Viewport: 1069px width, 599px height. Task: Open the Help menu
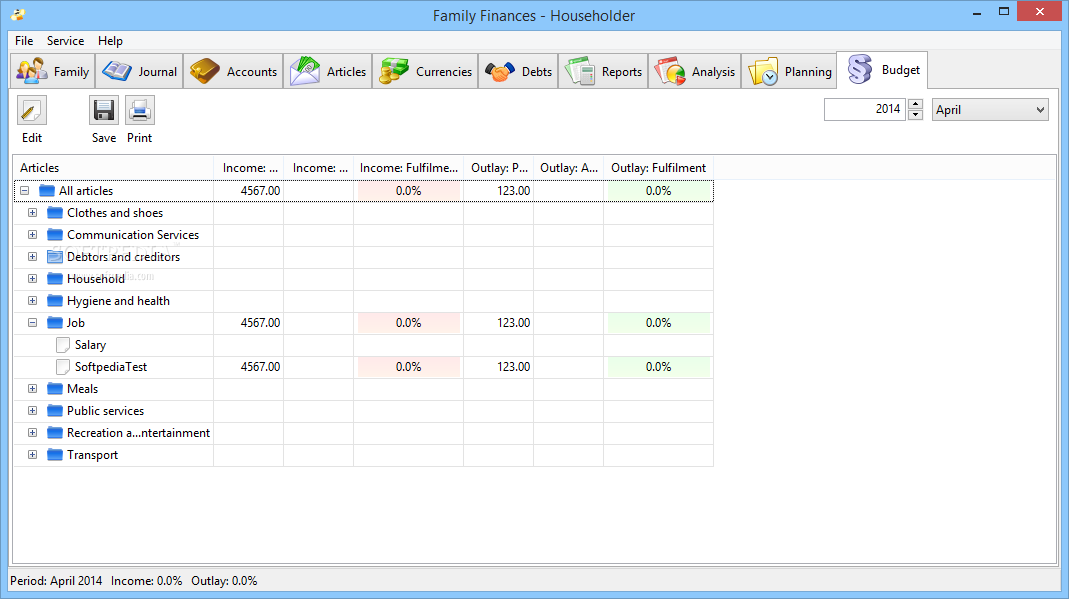pyautogui.click(x=110, y=41)
